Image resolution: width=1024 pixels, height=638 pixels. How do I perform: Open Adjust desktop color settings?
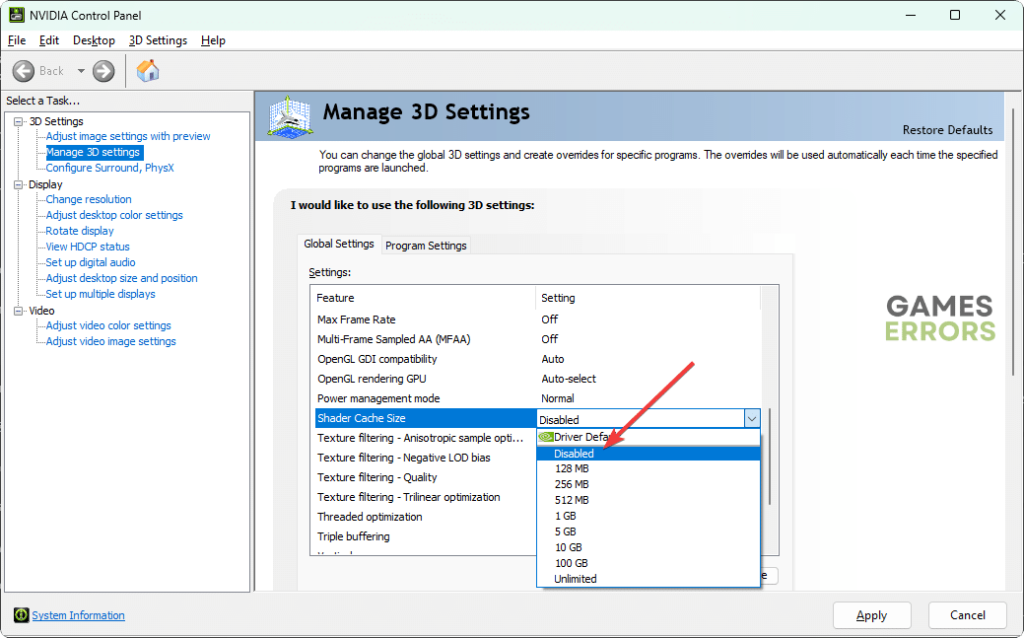coord(114,215)
